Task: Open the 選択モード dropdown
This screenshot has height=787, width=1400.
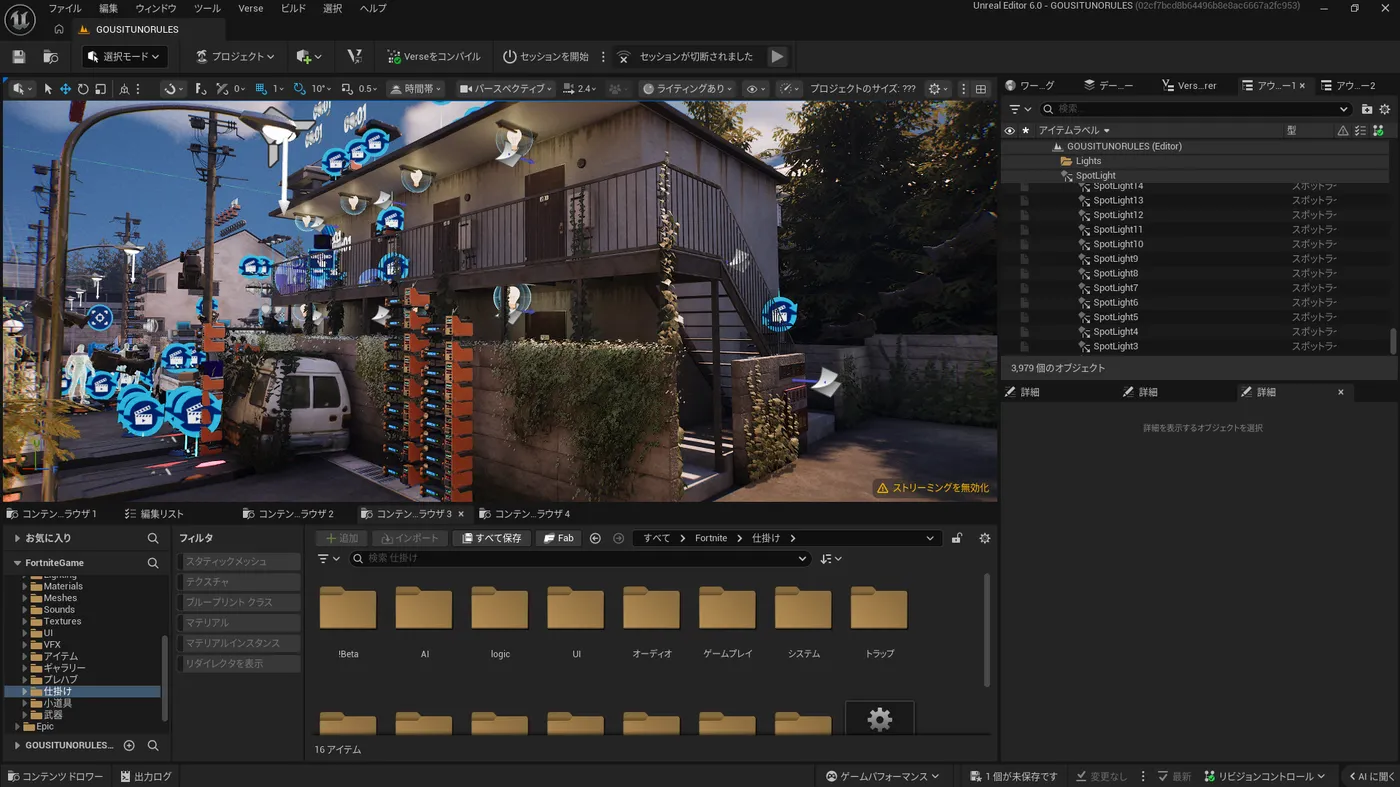Action: click(125, 57)
